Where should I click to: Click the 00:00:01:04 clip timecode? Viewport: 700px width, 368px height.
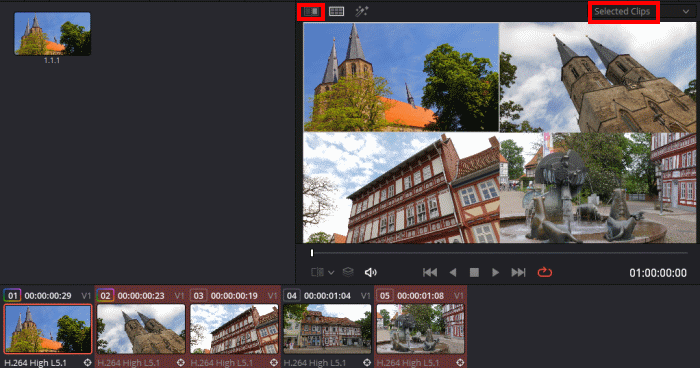pos(327,296)
